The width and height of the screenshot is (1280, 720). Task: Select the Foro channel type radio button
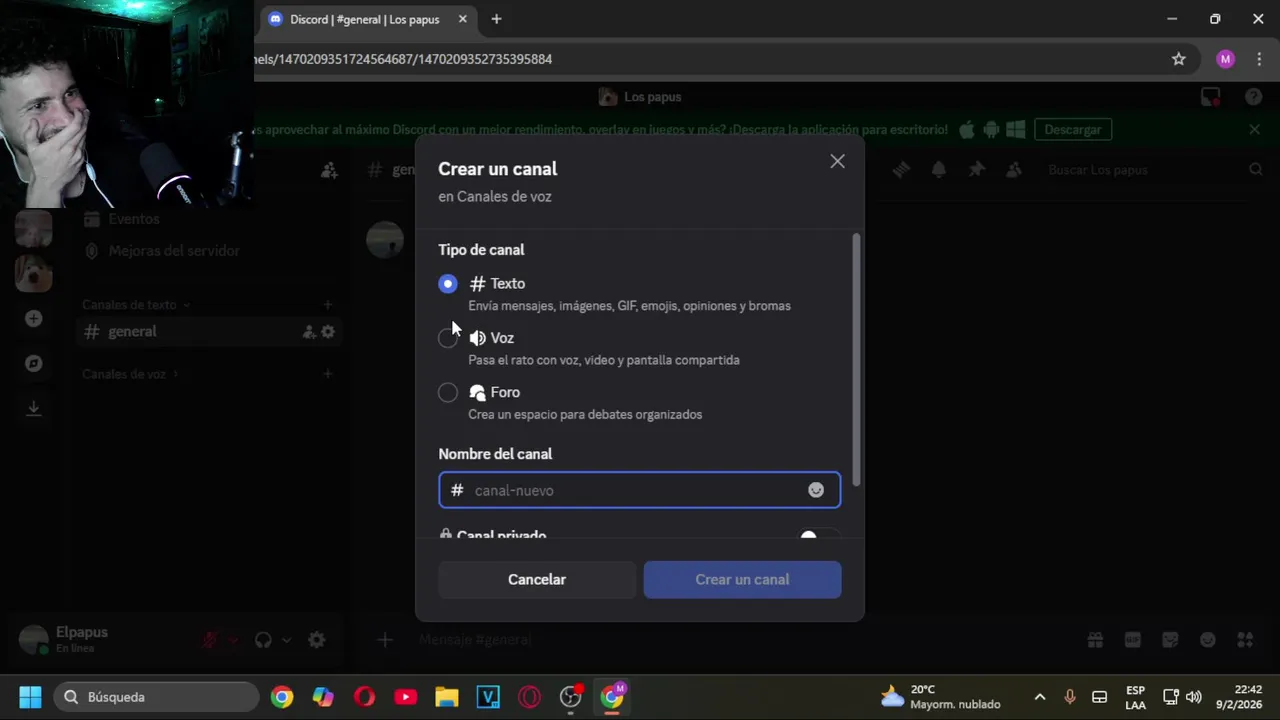pyautogui.click(x=448, y=393)
